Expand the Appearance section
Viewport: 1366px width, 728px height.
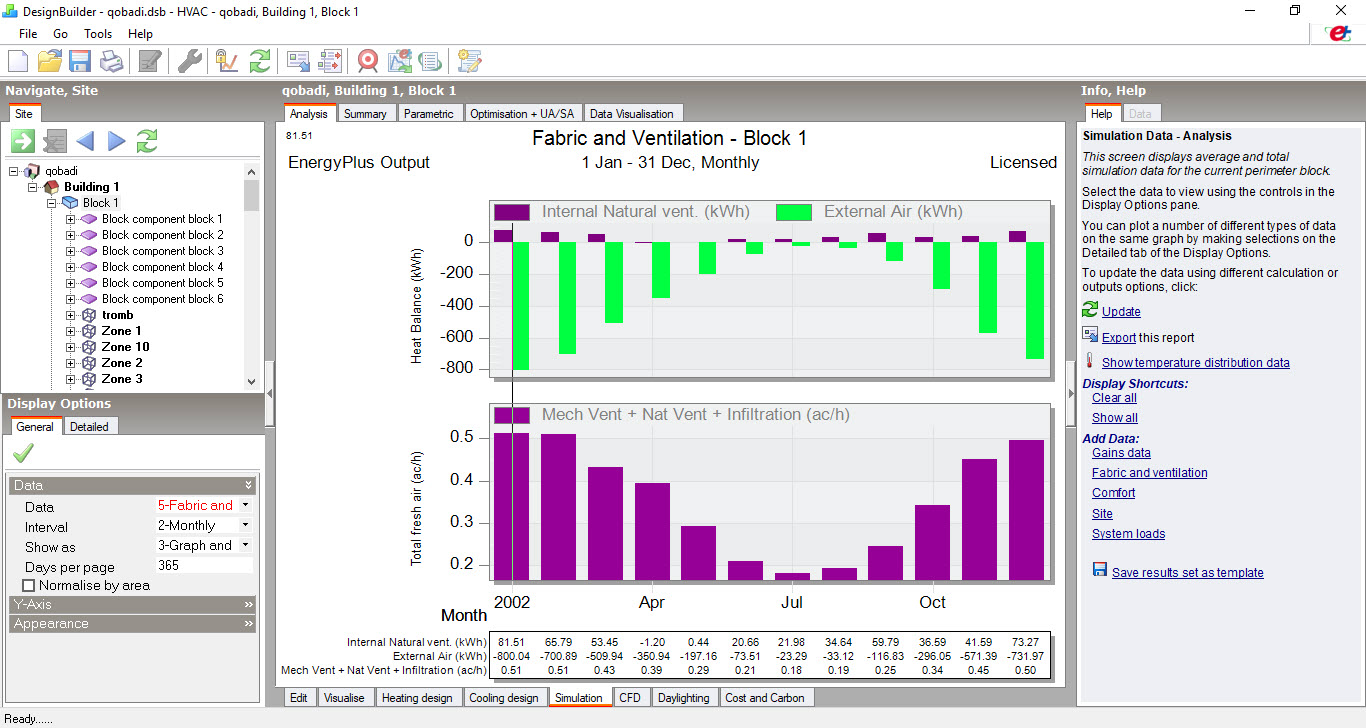(x=133, y=623)
